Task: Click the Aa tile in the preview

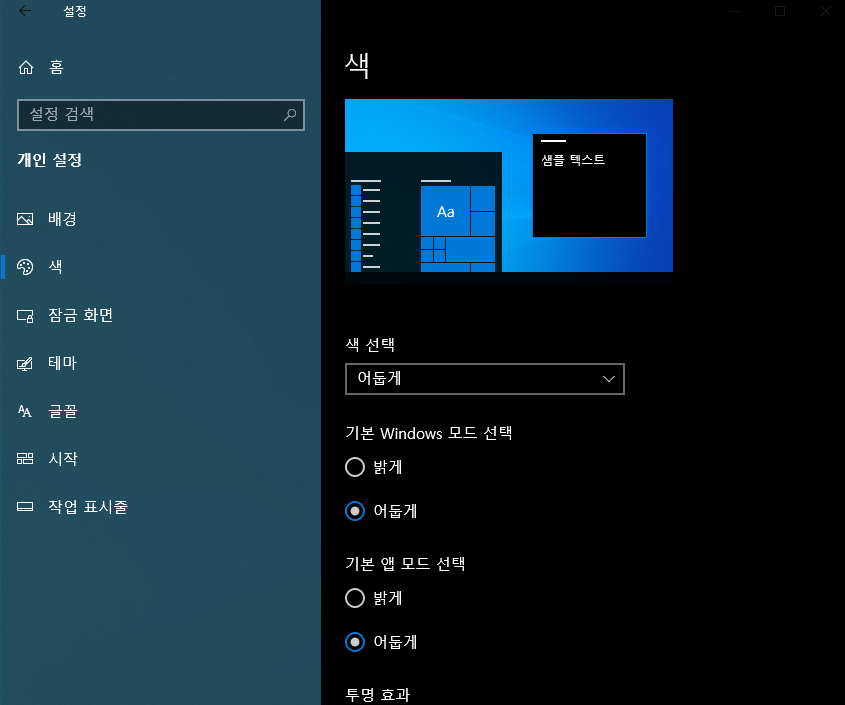Action: tap(445, 211)
